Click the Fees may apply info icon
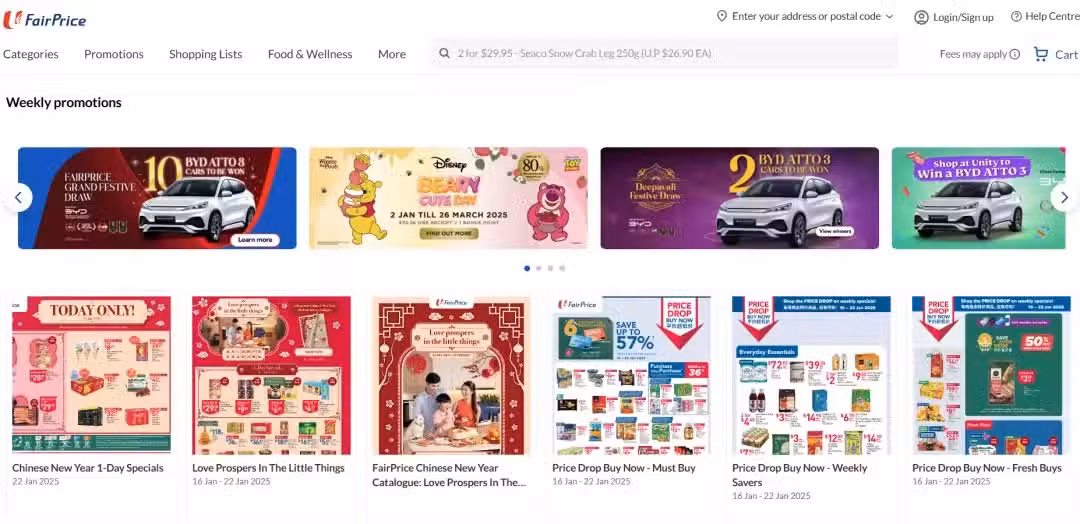 (x=1015, y=54)
